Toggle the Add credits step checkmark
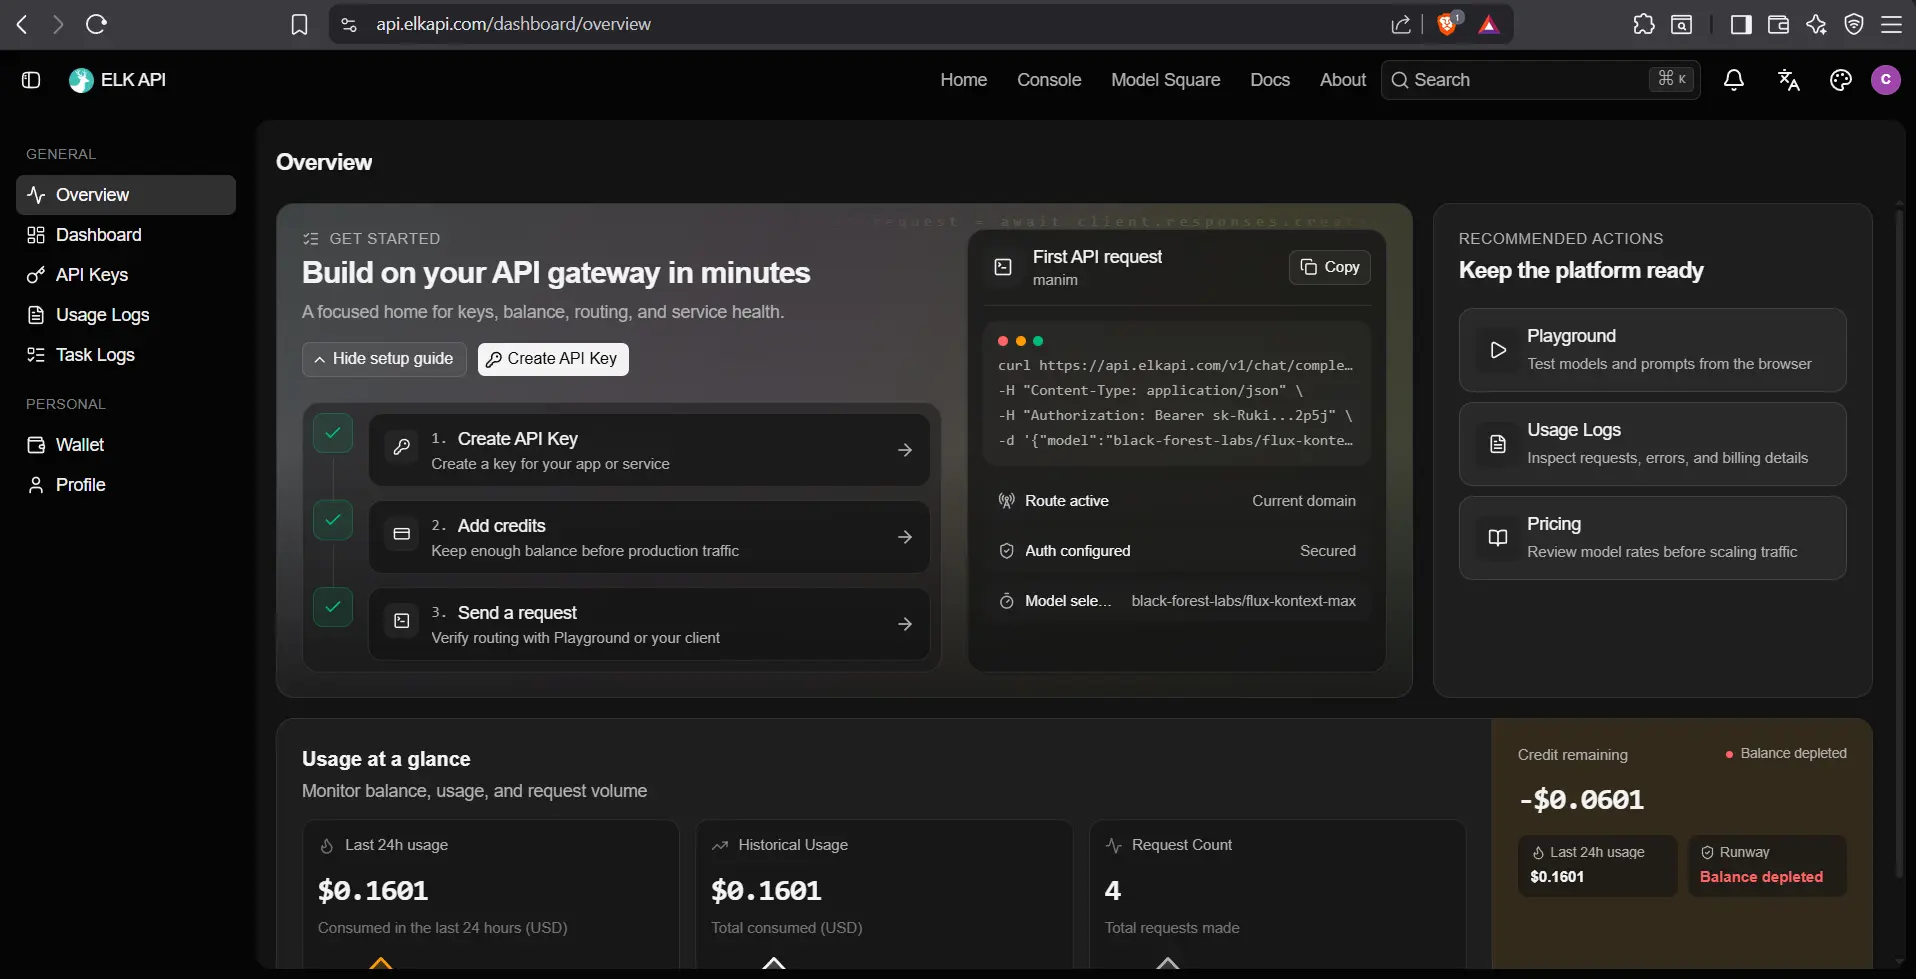The image size is (1916, 979). point(333,520)
